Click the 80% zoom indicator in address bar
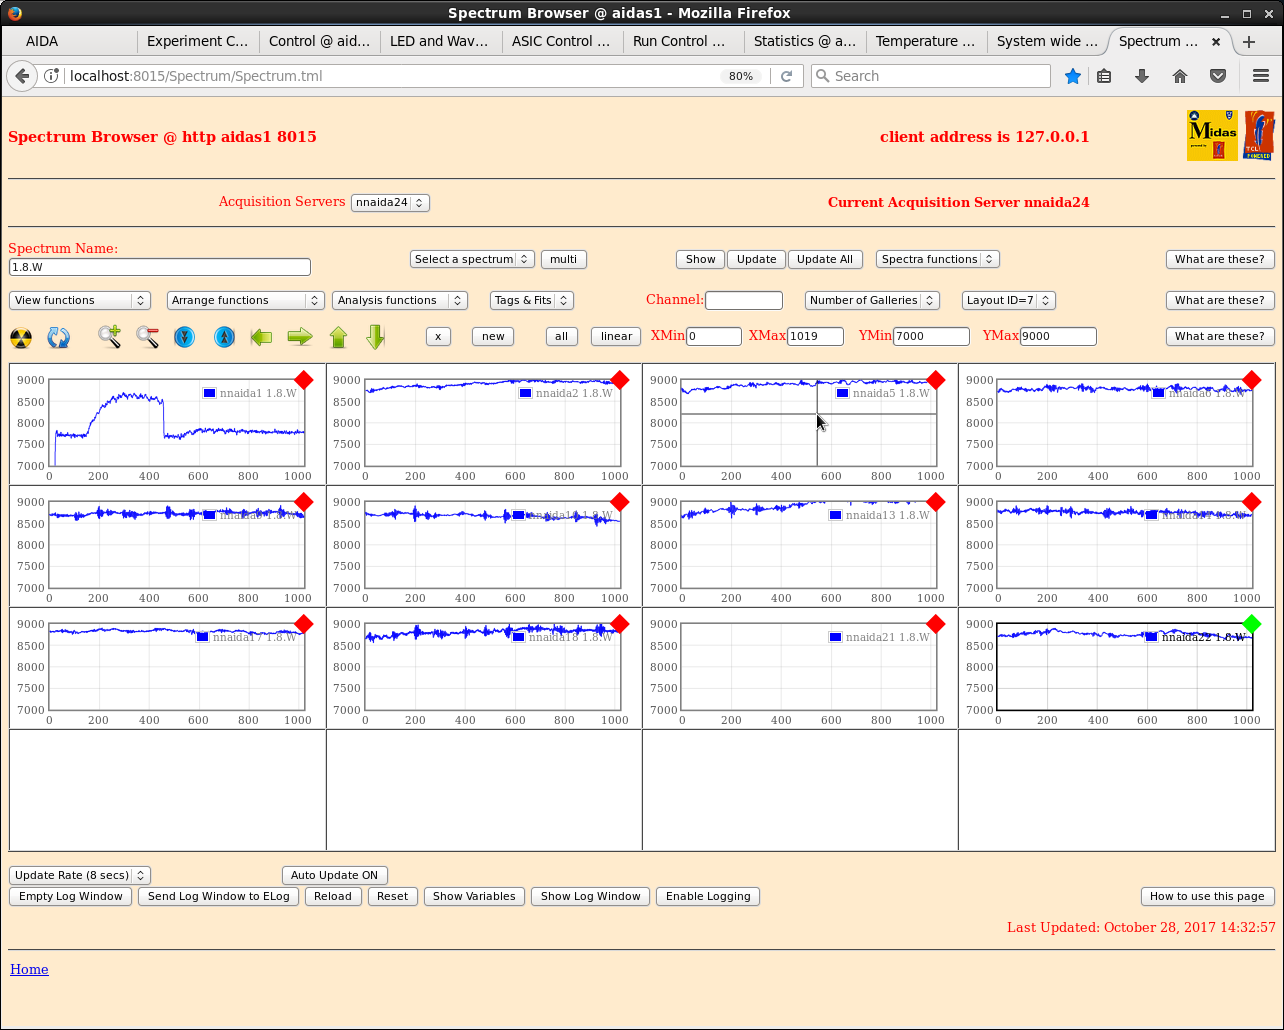The image size is (1284, 1030). point(741,76)
